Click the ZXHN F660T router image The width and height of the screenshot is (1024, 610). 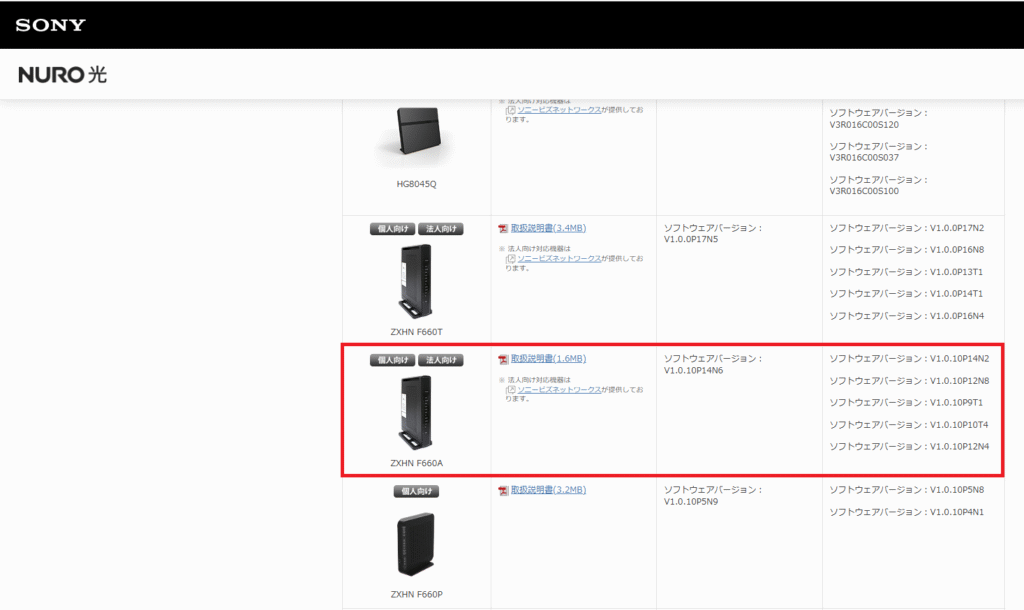pyautogui.click(x=416, y=282)
